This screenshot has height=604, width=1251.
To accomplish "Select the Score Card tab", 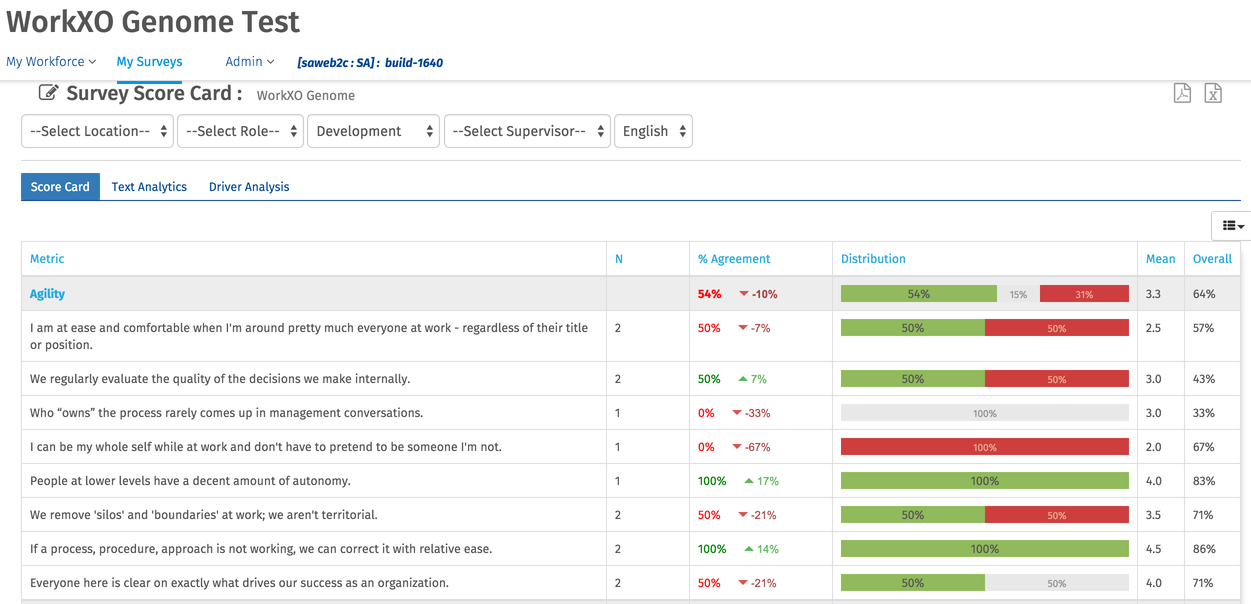I will coord(60,187).
